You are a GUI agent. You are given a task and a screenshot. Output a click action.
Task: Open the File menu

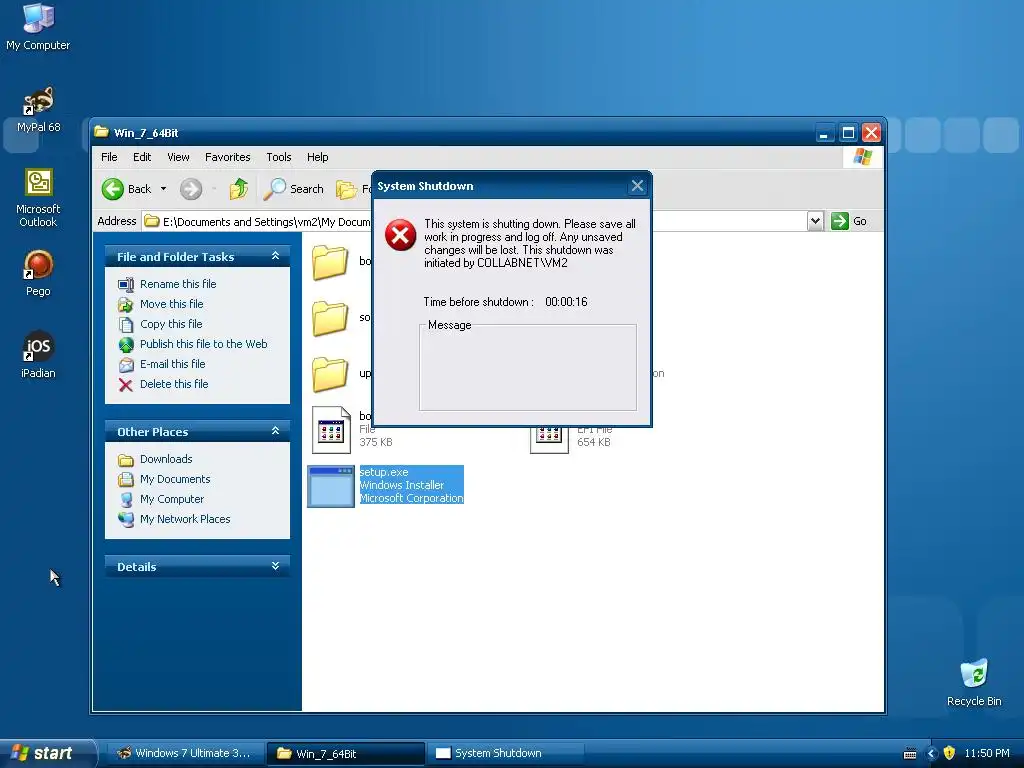[109, 157]
